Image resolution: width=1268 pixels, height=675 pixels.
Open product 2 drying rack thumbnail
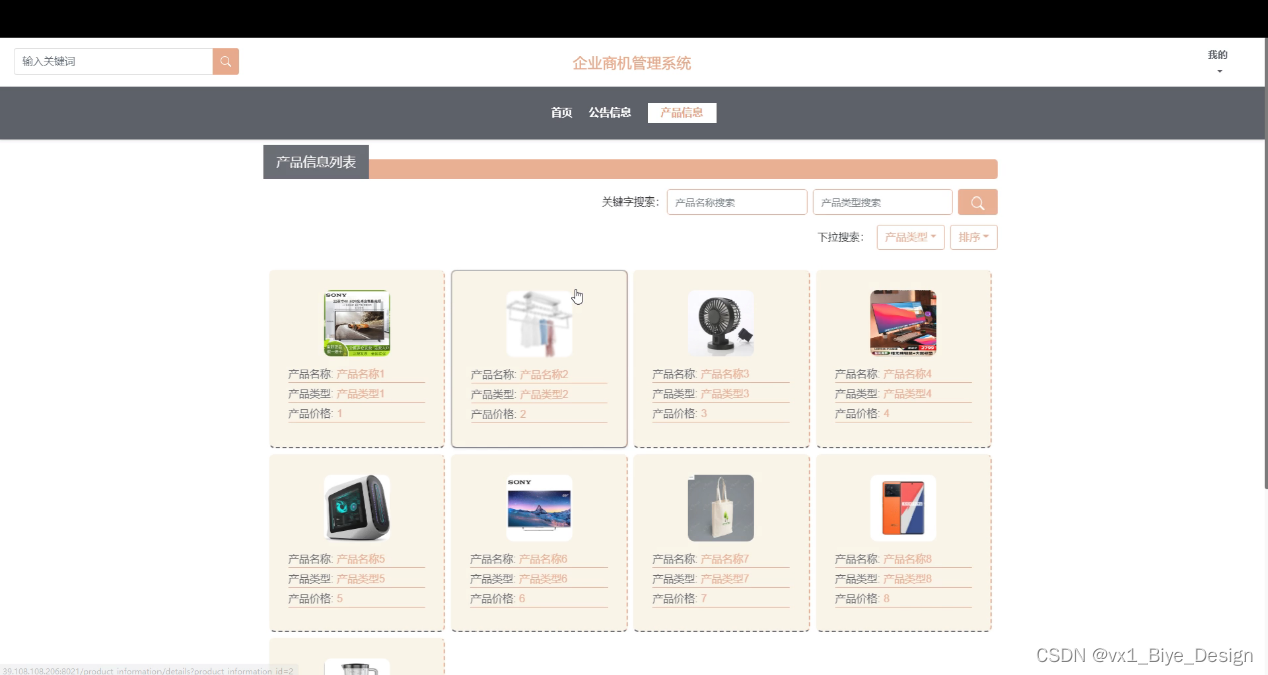click(x=539, y=323)
